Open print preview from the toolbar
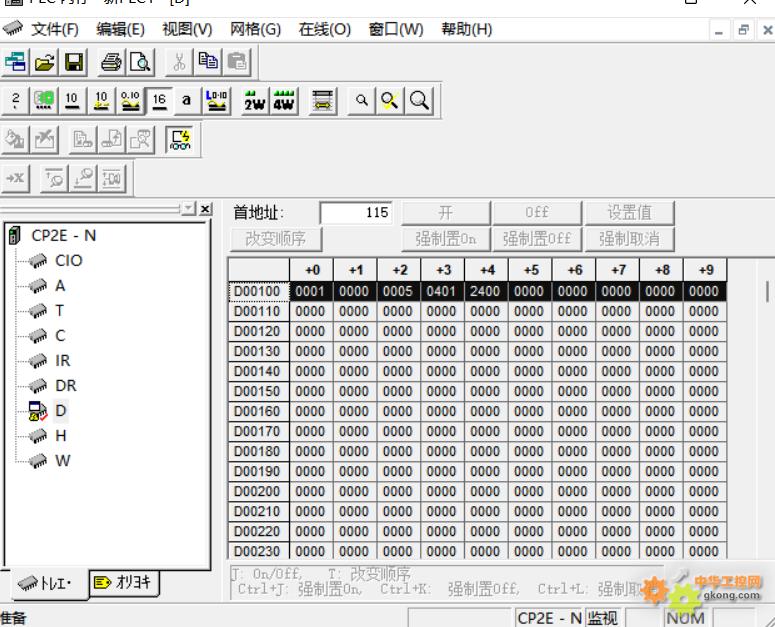This screenshot has width=775, height=627. click(140, 62)
